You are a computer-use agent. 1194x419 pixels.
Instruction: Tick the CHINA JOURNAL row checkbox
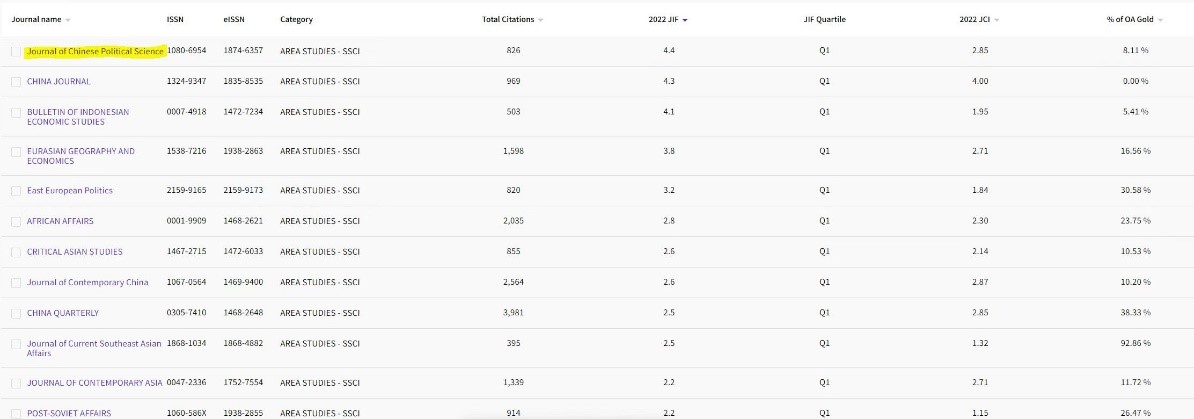pyautogui.click(x=16, y=82)
